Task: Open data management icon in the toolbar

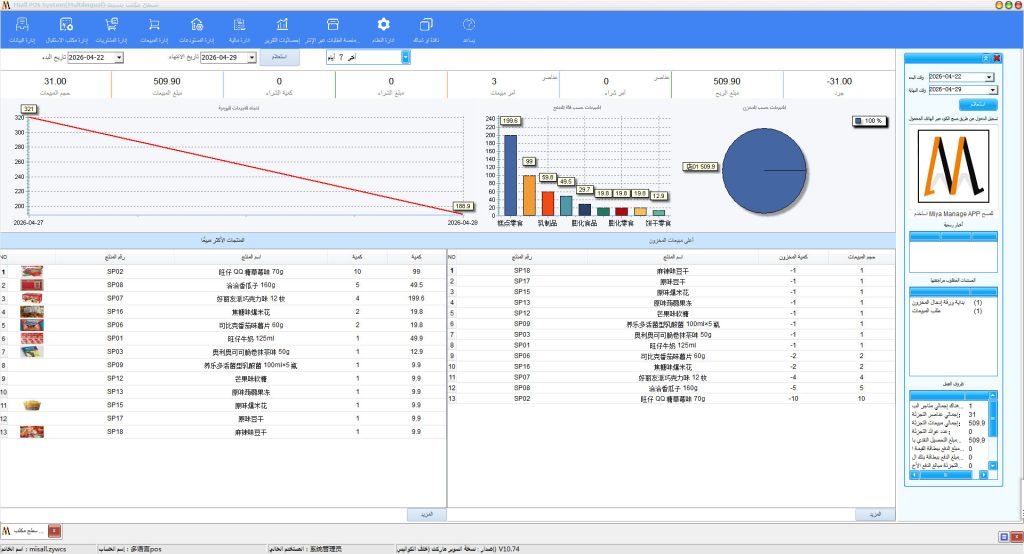Action: 22,25
